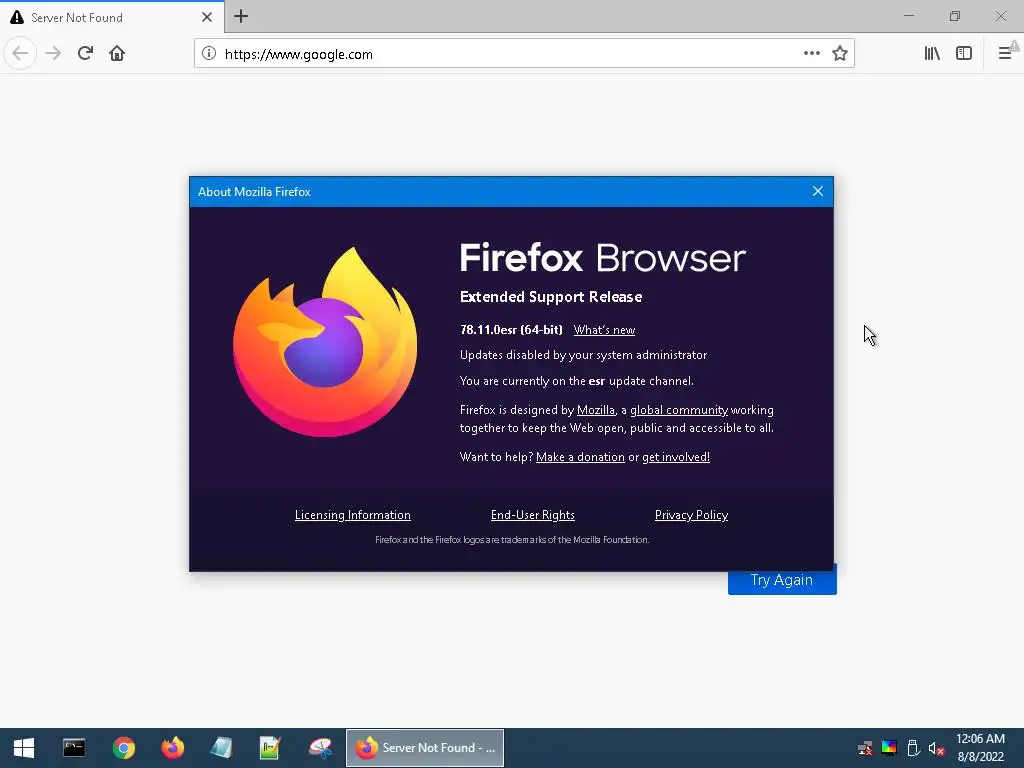
Task: Open the get involved! link
Action: pyautogui.click(x=676, y=457)
